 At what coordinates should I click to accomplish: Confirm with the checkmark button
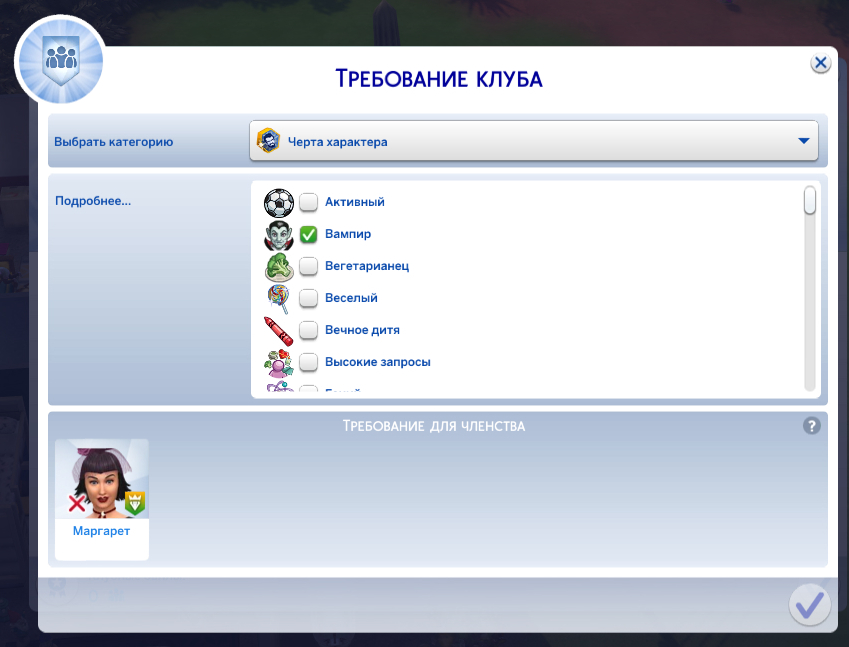[809, 605]
